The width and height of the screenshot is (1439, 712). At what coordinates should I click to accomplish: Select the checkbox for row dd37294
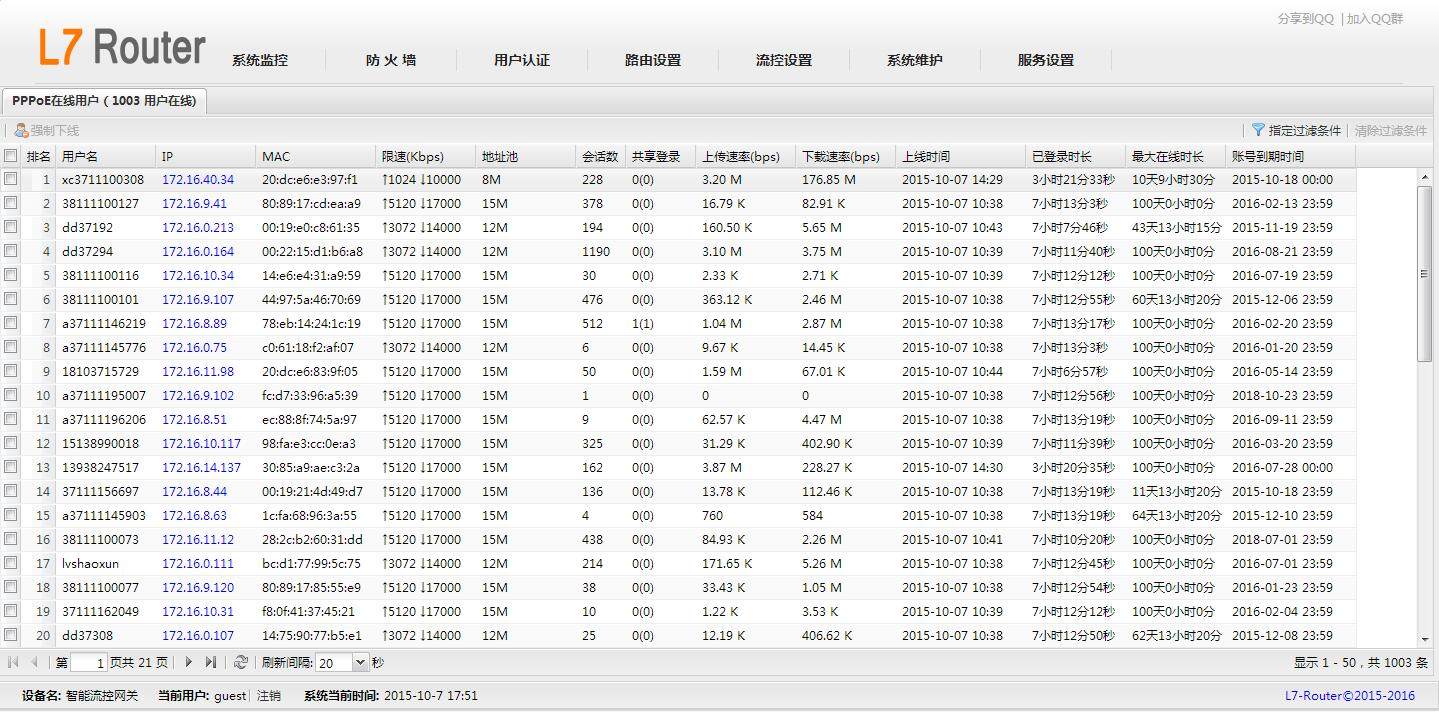click(11, 251)
